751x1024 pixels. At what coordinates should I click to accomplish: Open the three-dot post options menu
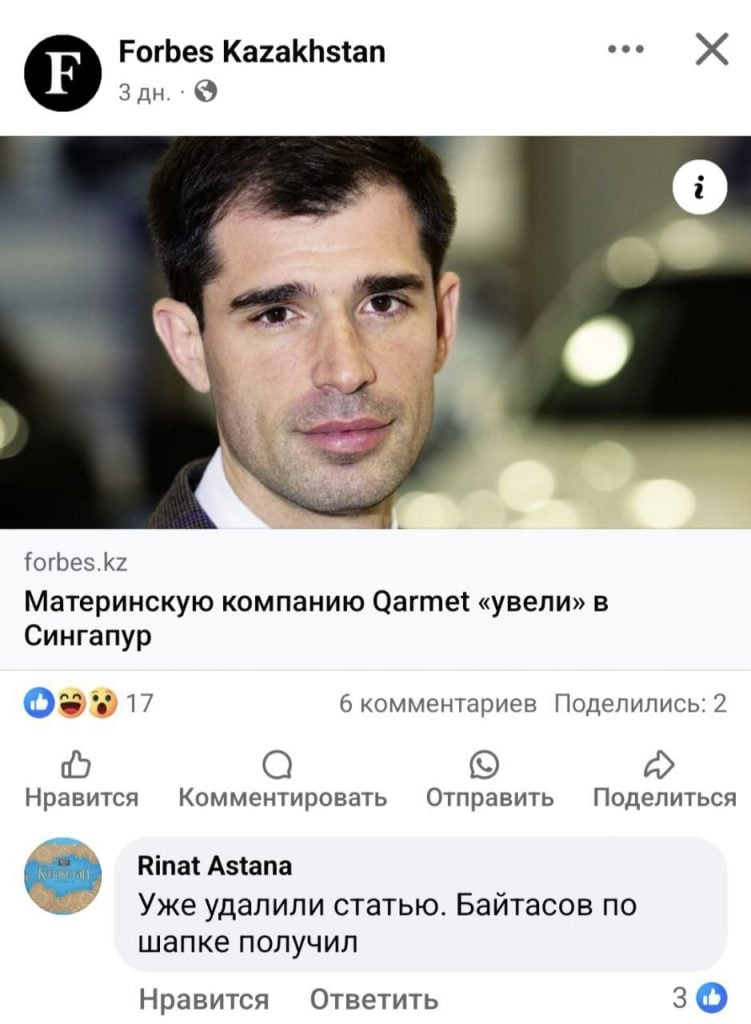click(626, 50)
